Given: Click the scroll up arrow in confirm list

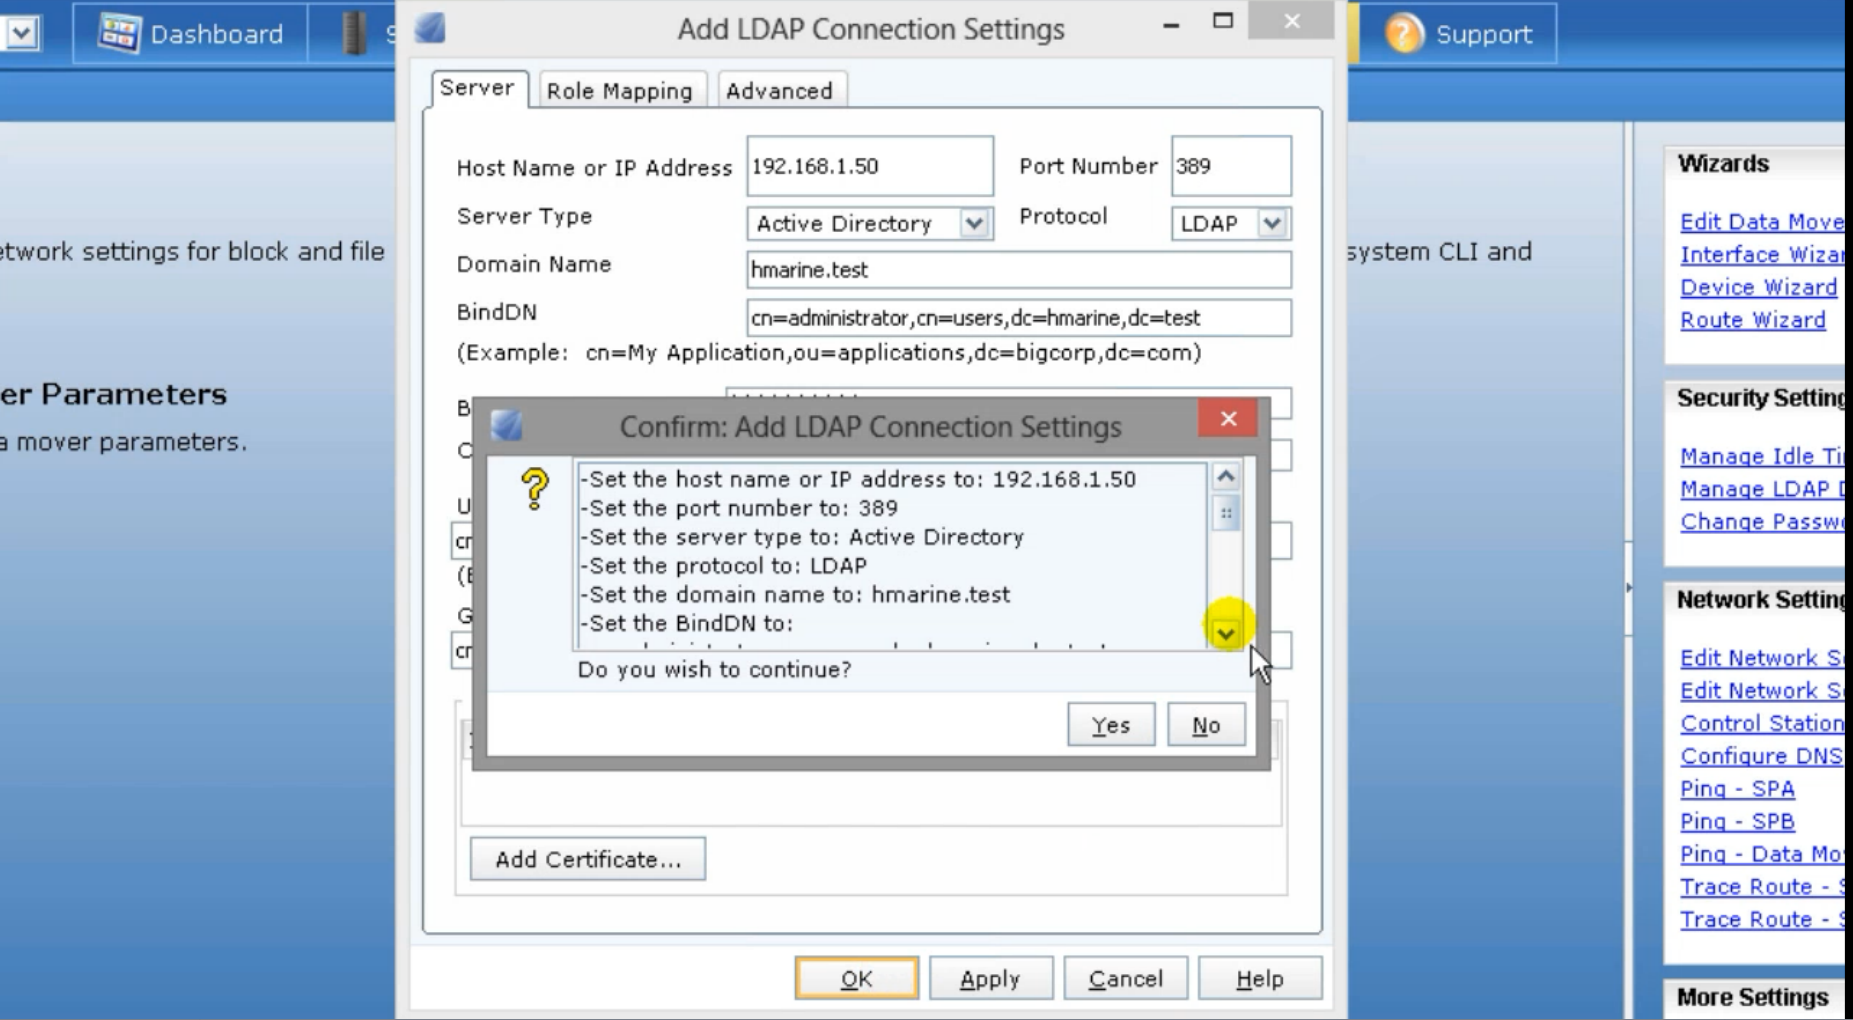Looking at the screenshot, I should pyautogui.click(x=1226, y=477).
